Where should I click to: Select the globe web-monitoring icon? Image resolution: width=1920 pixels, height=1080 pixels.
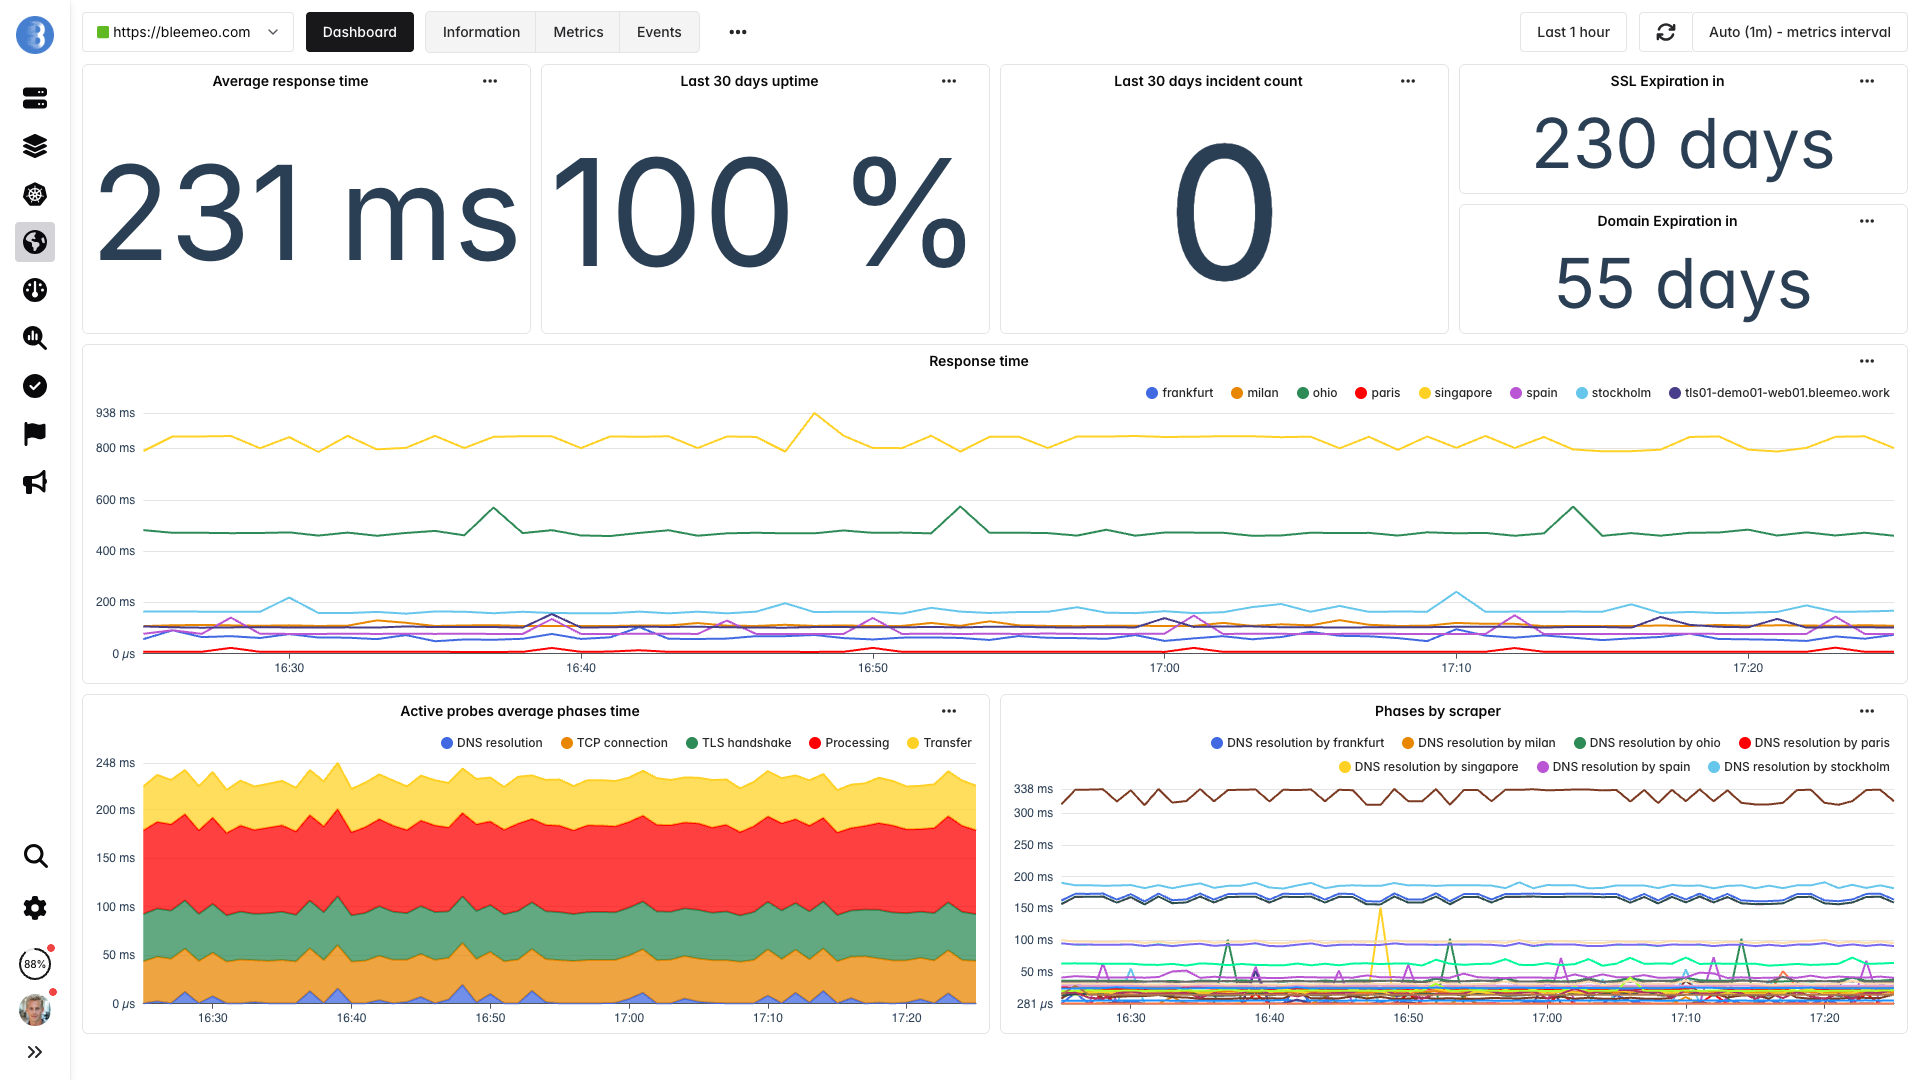[34, 242]
